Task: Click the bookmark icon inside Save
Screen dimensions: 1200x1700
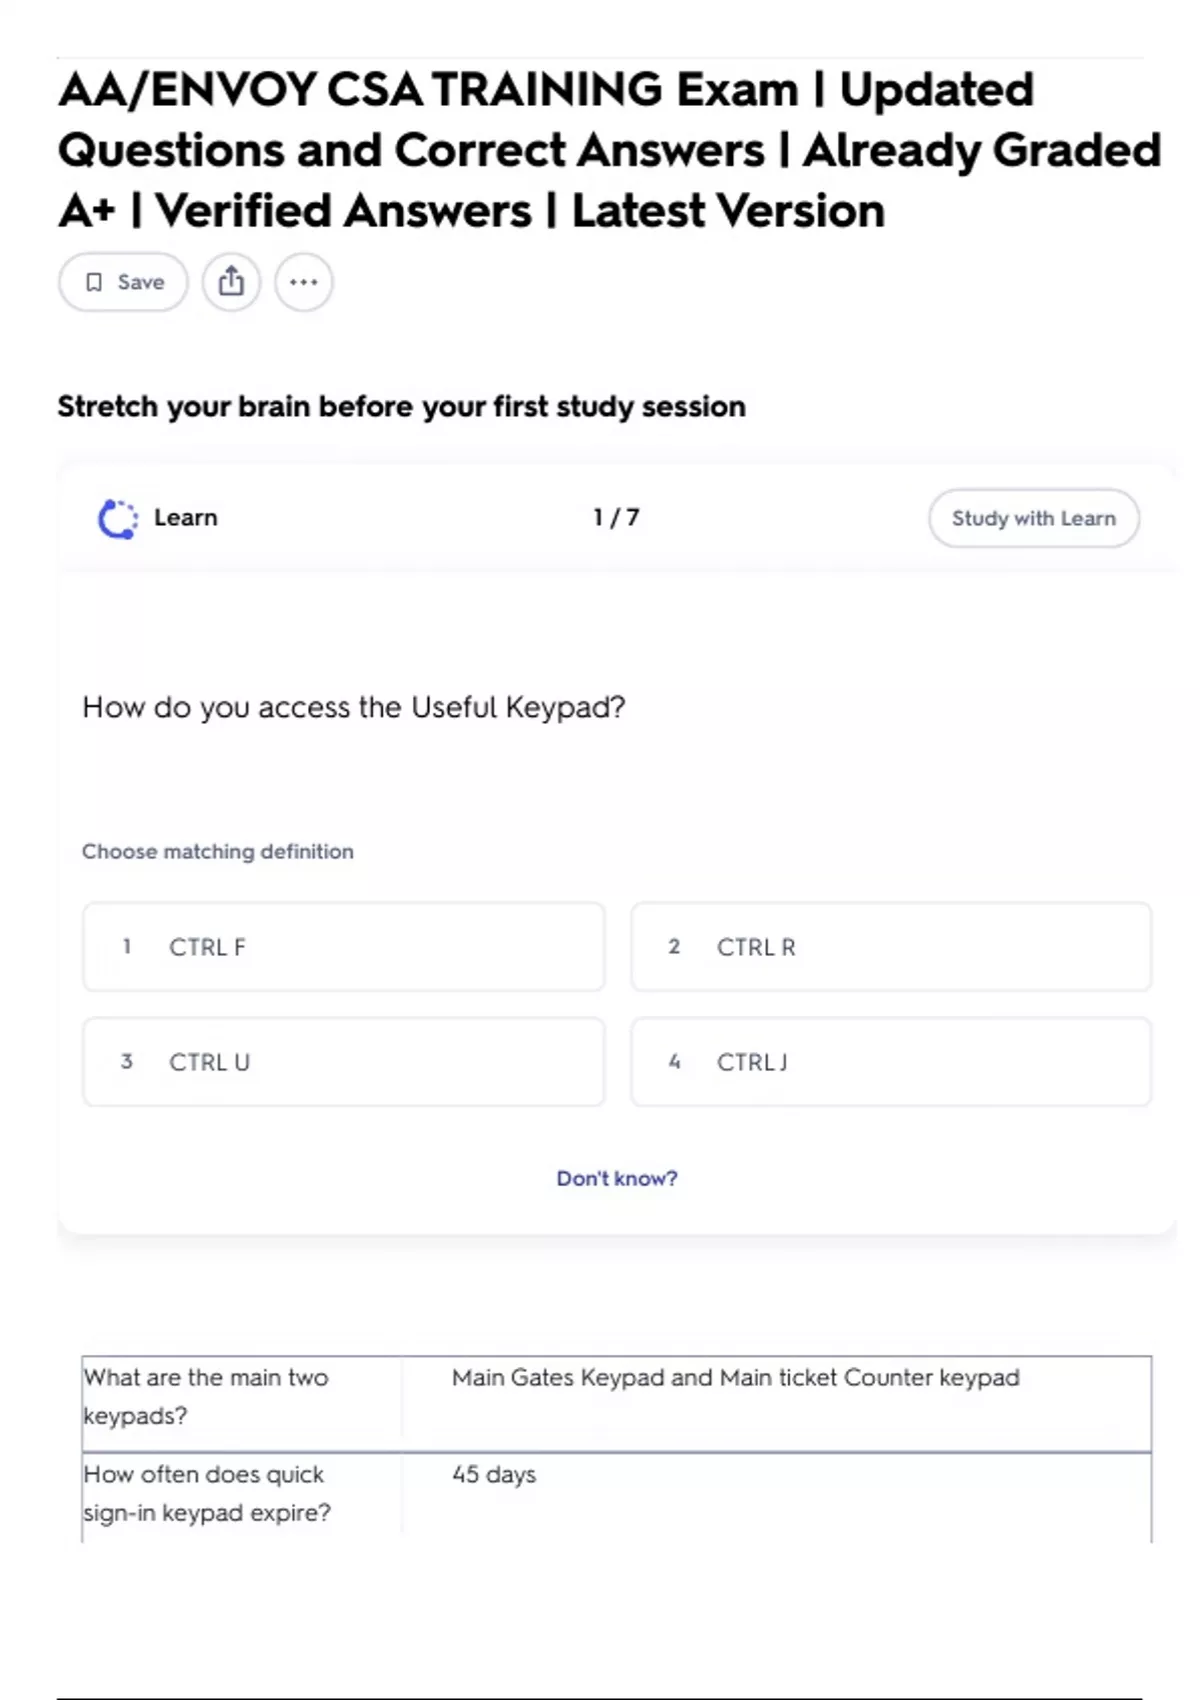Action: click(94, 282)
